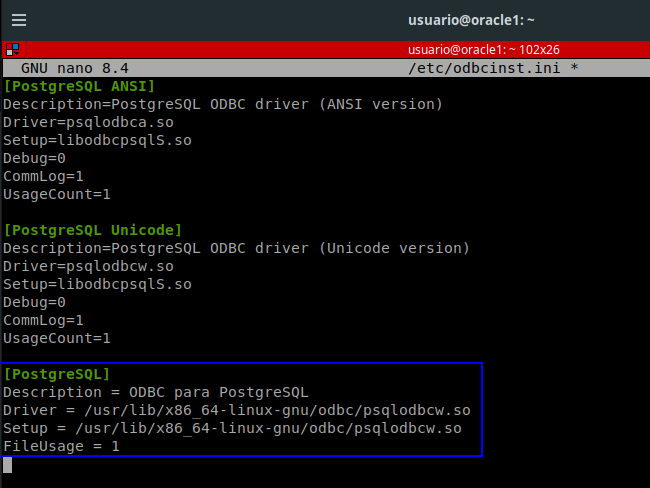
Task: Click the /etc/odbcinst.ini file name
Action: coord(484,68)
